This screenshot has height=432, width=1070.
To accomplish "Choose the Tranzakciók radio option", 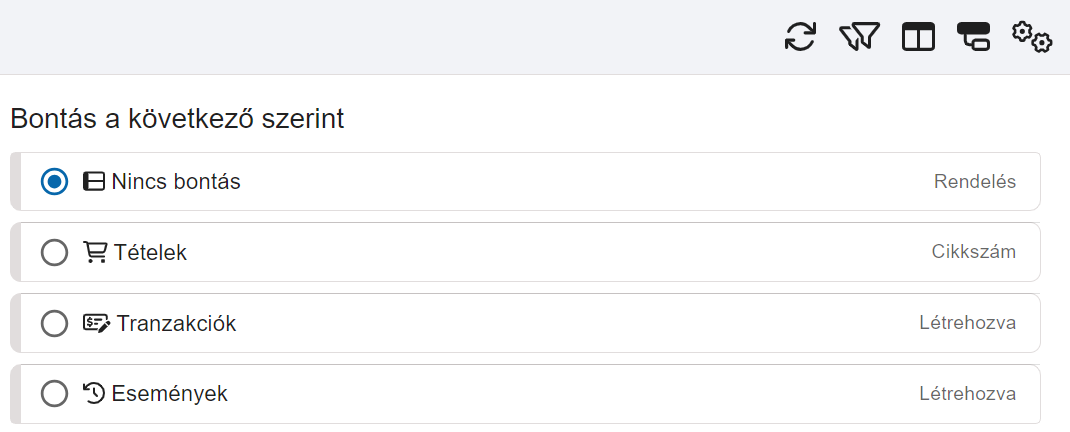I will [x=55, y=324].
